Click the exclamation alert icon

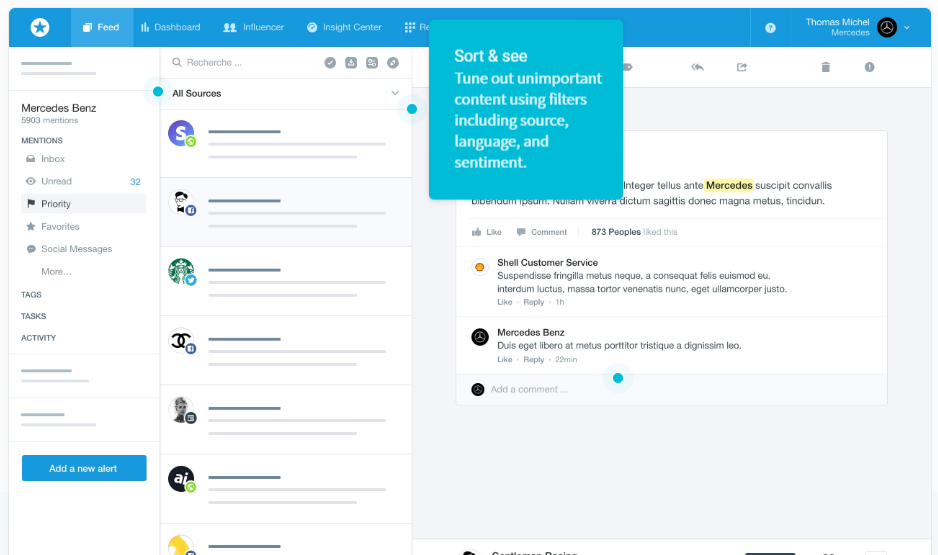869,67
